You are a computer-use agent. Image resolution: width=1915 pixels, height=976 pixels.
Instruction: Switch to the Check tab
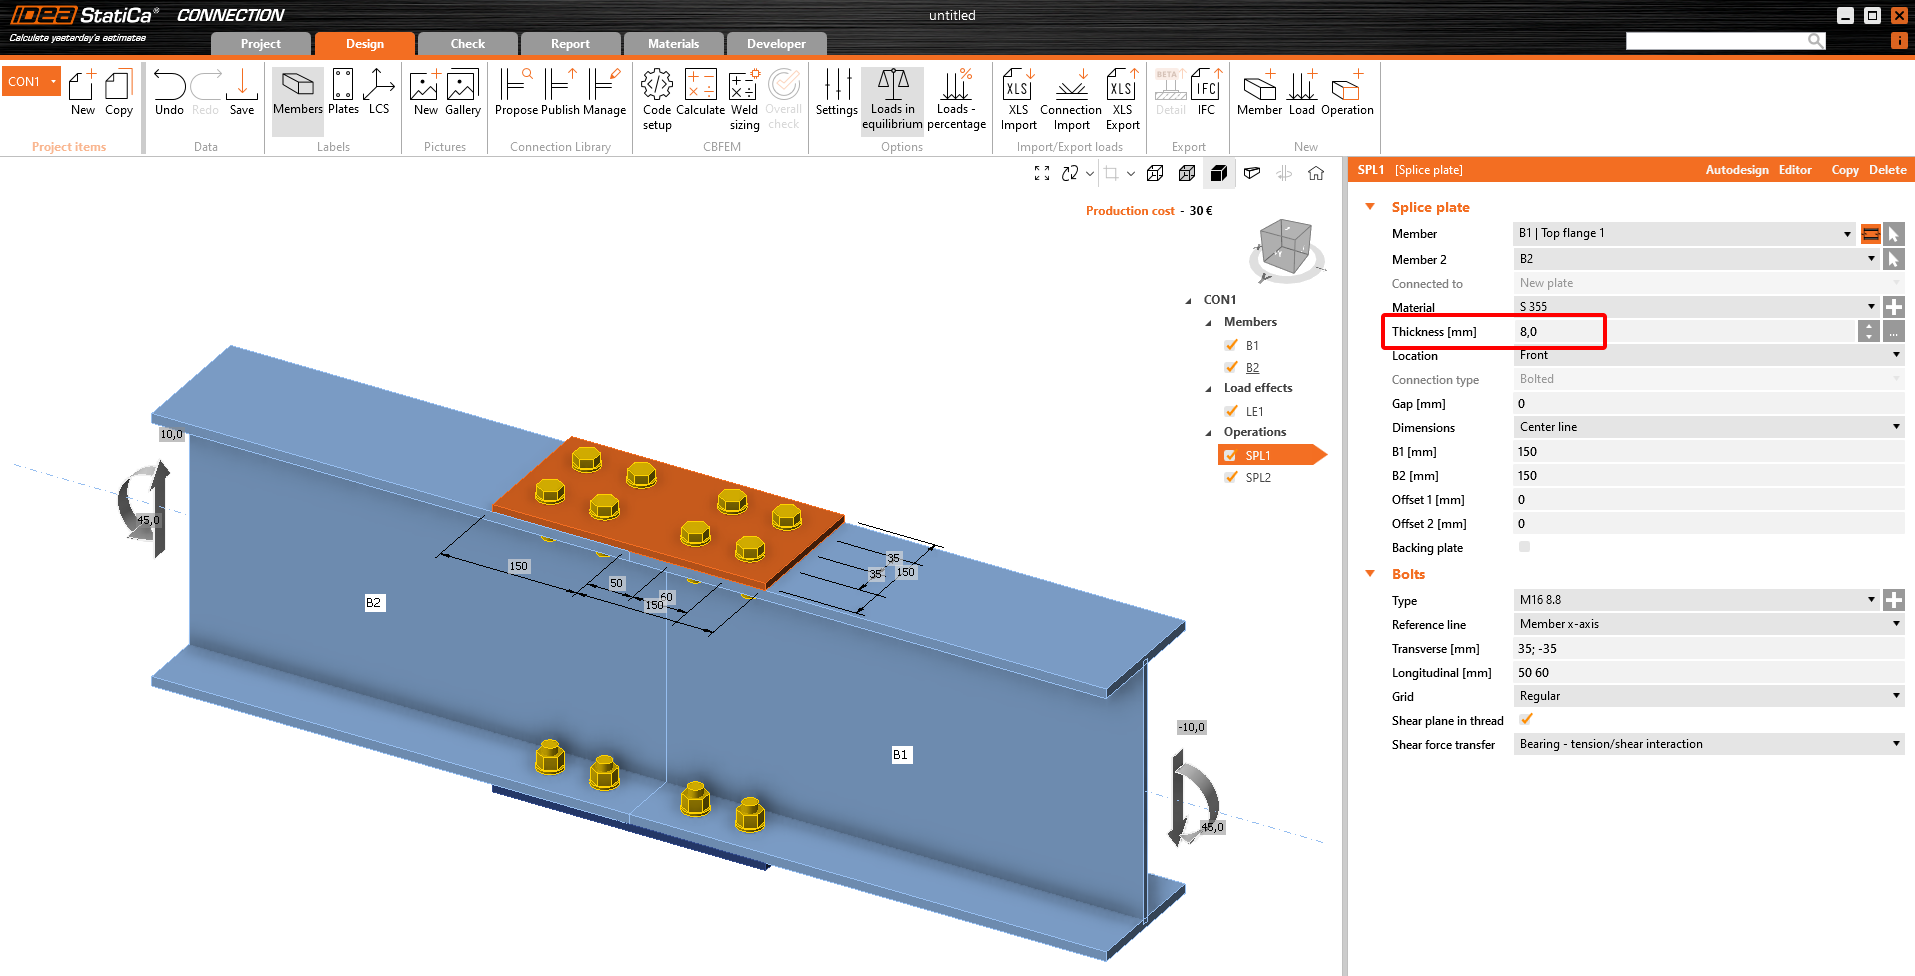point(467,44)
